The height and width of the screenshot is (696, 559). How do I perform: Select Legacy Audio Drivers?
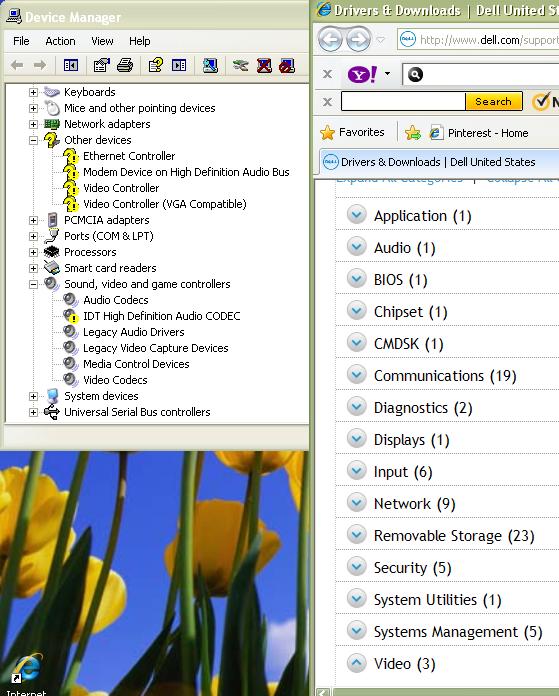[134, 332]
